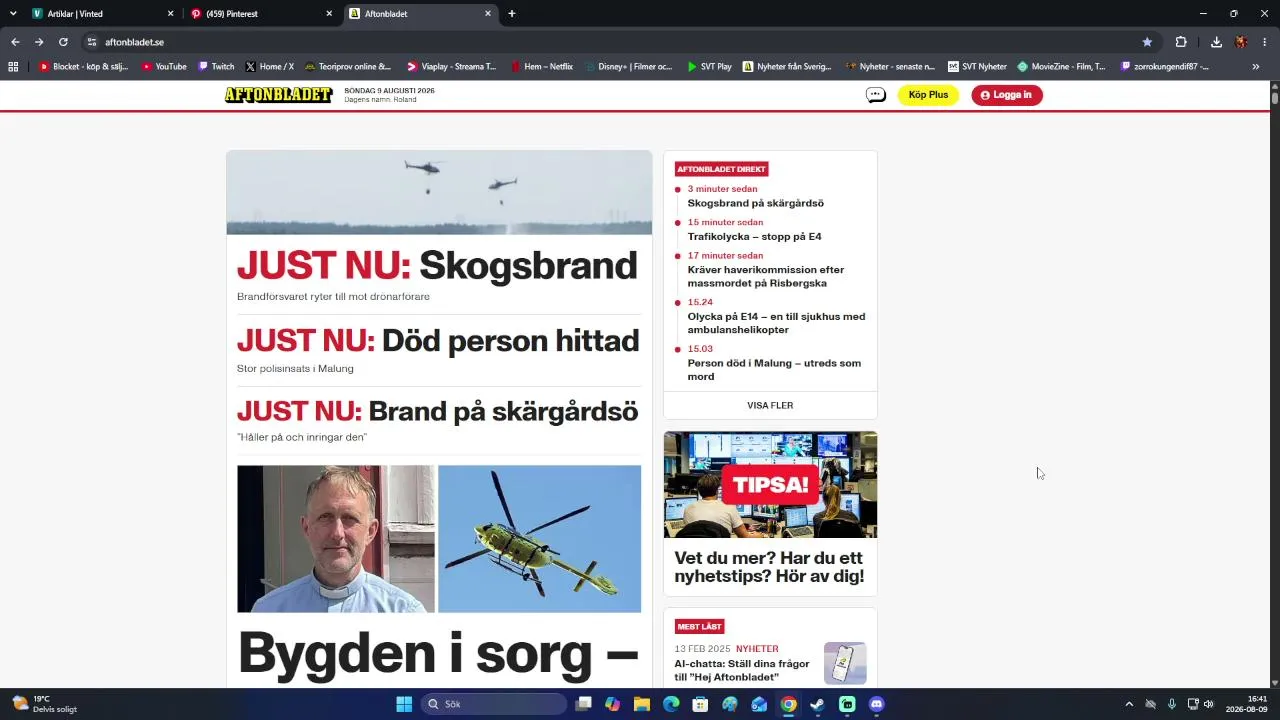
Task: Open the Home / X bookmark
Action: [269, 67]
